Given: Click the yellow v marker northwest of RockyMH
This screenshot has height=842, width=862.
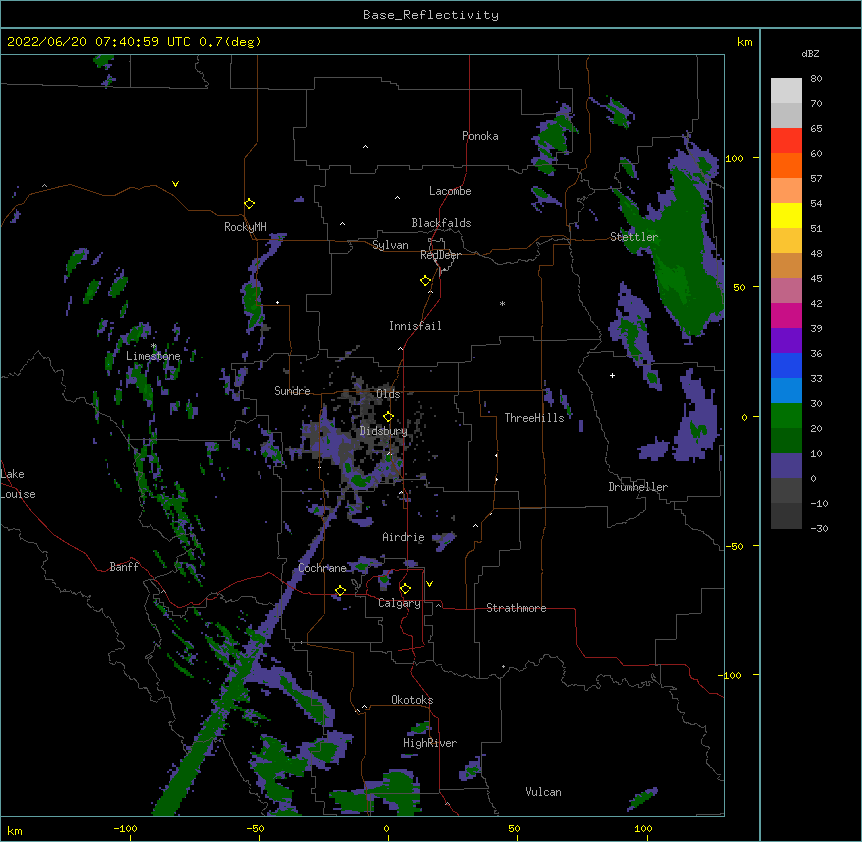Looking at the screenshot, I should click(175, 184).
